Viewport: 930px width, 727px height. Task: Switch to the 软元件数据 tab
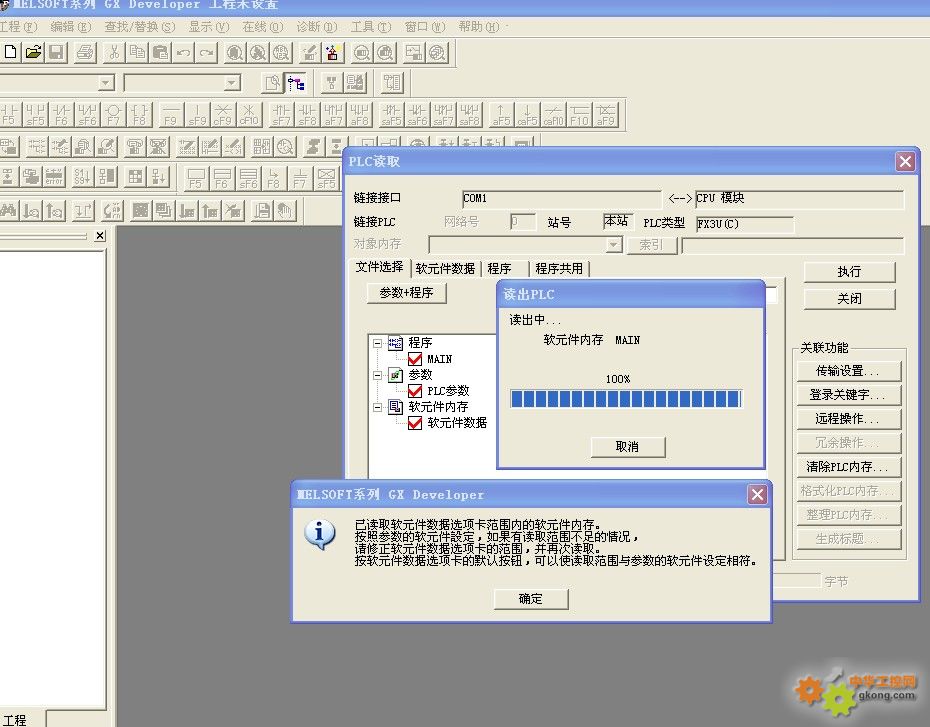coord(445,268)
